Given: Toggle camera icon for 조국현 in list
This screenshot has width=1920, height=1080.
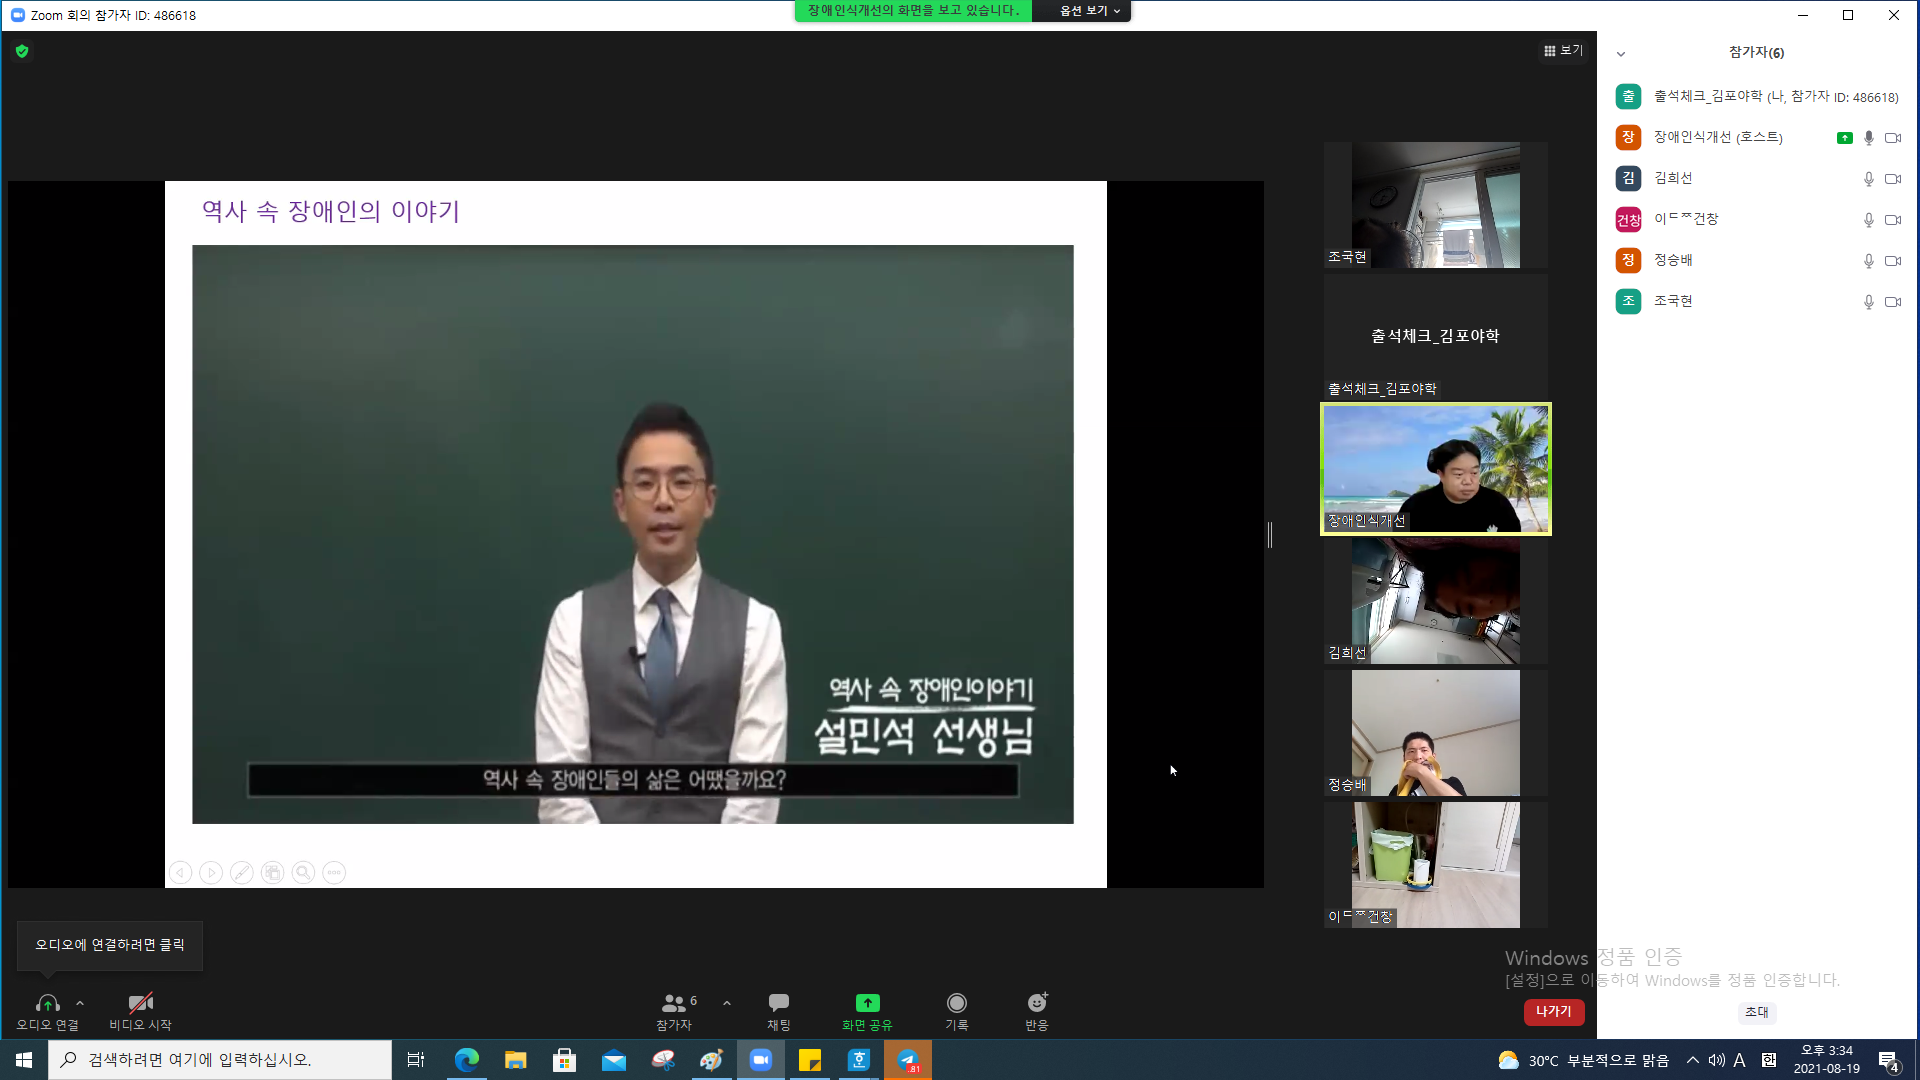Looking at the screenshot, I should point(1893,302).
